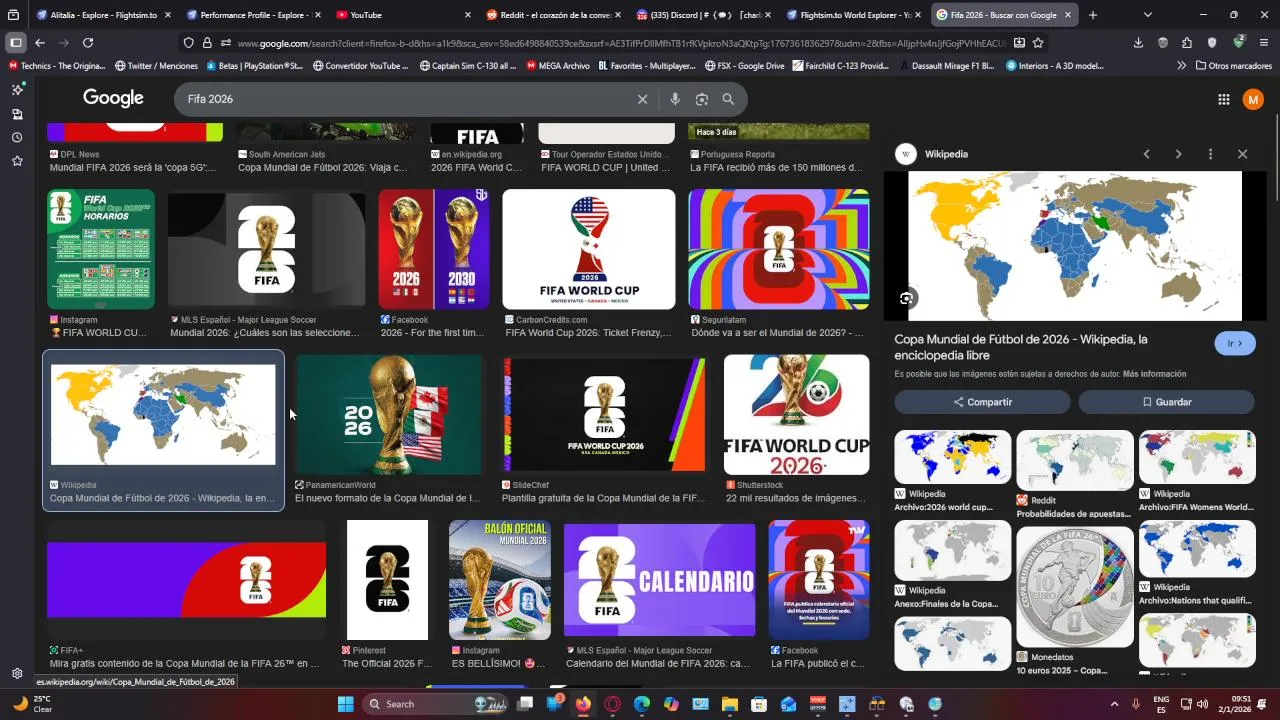Open sidebar bookmarks star icon

click(x=17, y=160)
